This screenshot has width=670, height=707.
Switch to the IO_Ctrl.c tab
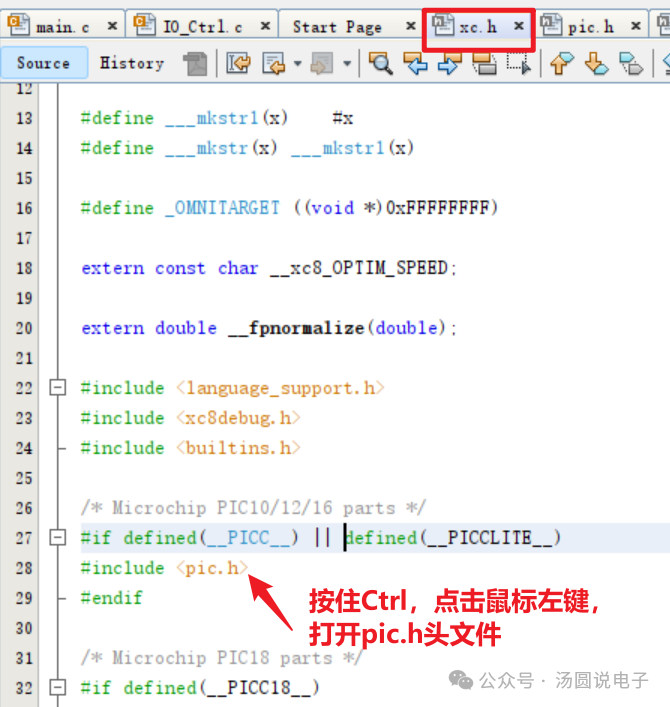point(202,27)
